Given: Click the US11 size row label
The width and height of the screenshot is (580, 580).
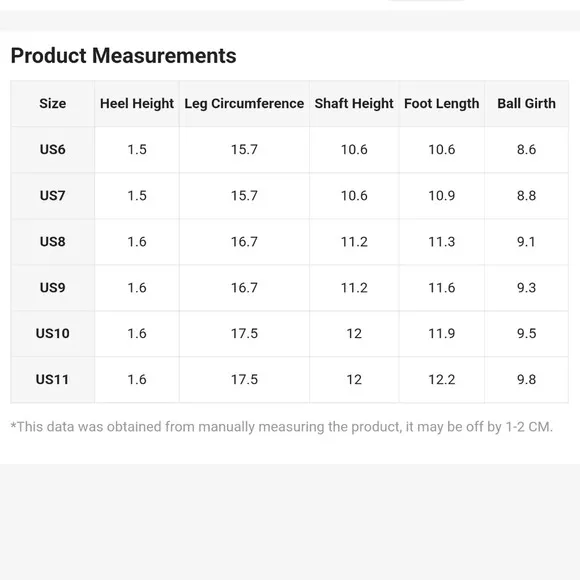Looking at the screenshot, I should tap(52, 380).
